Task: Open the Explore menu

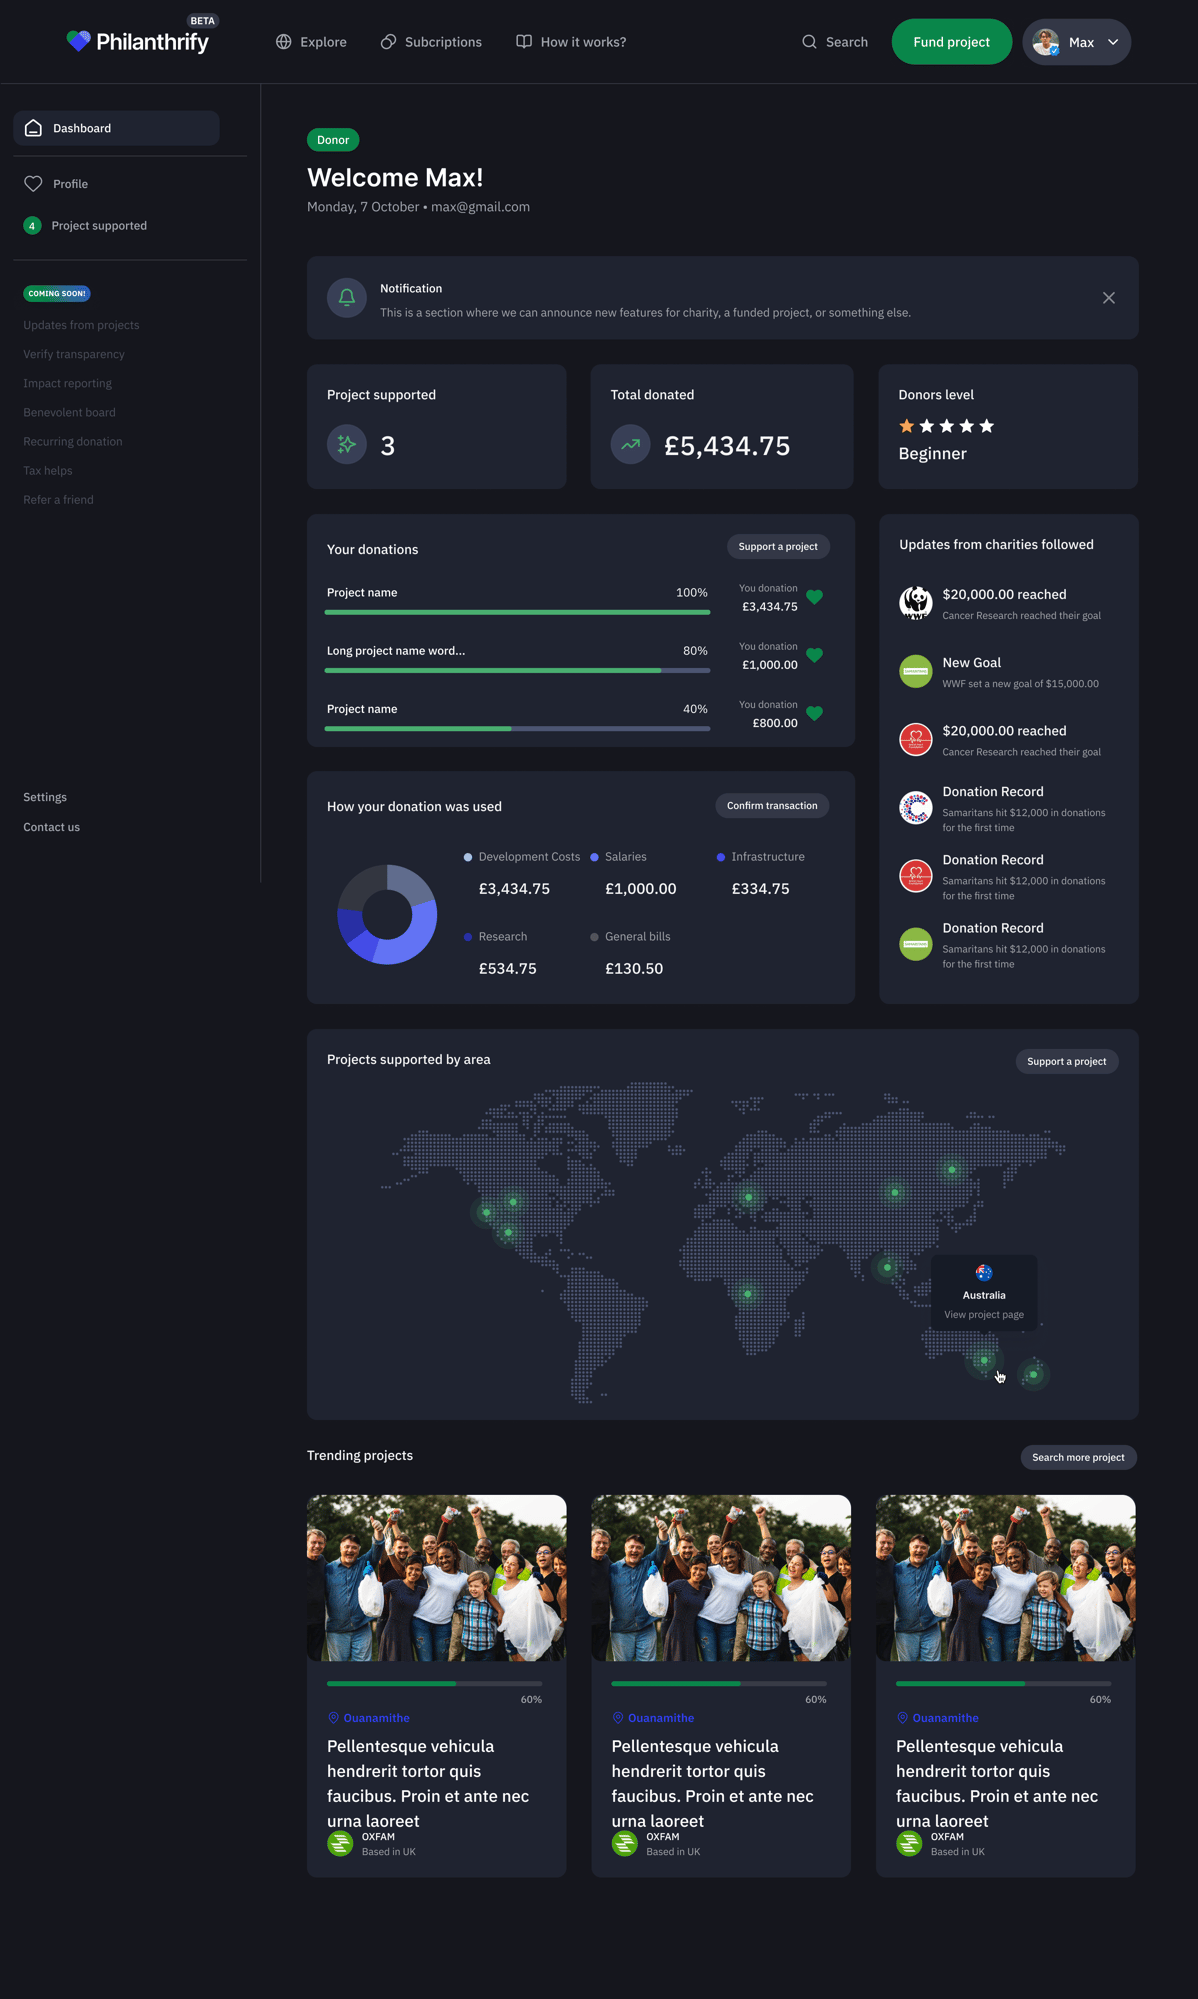Action: [x=312, y=42]
